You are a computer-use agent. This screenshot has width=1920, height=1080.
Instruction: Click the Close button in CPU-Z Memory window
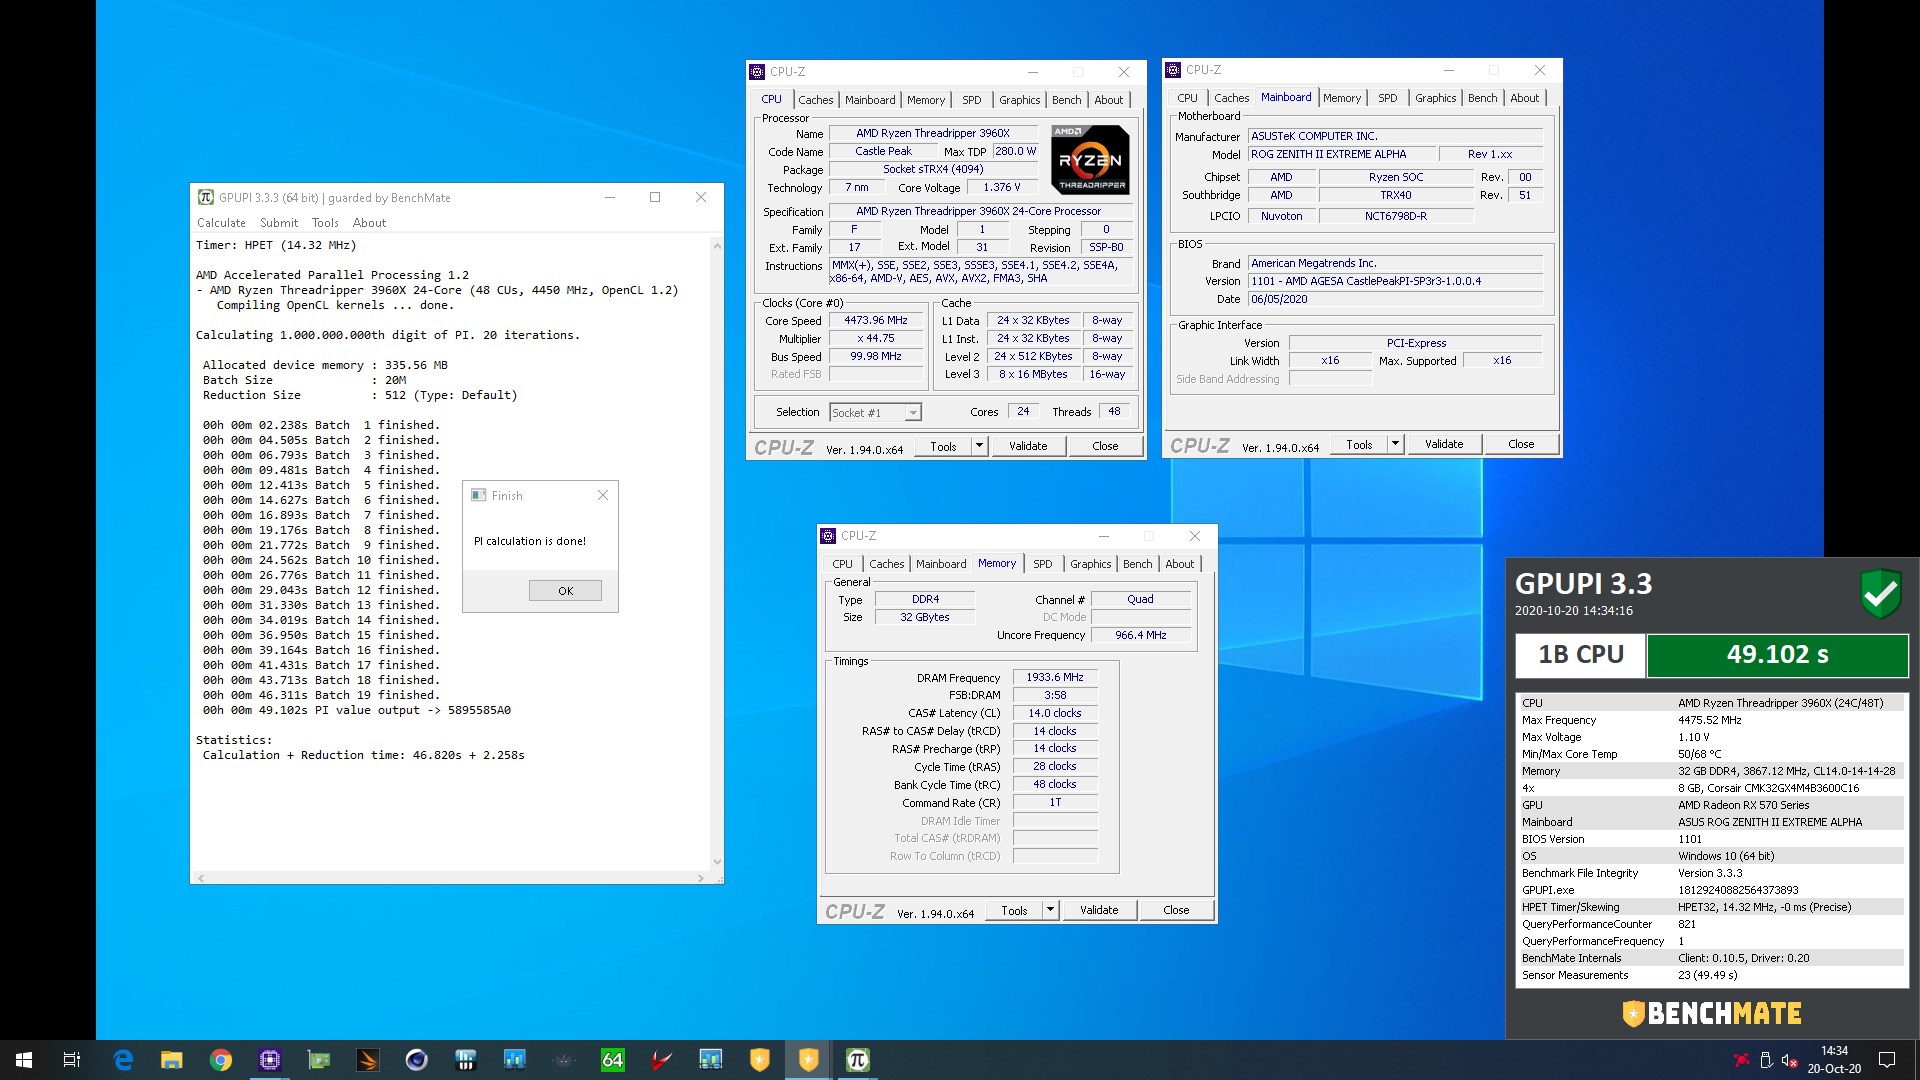(x=1176, y=910)
